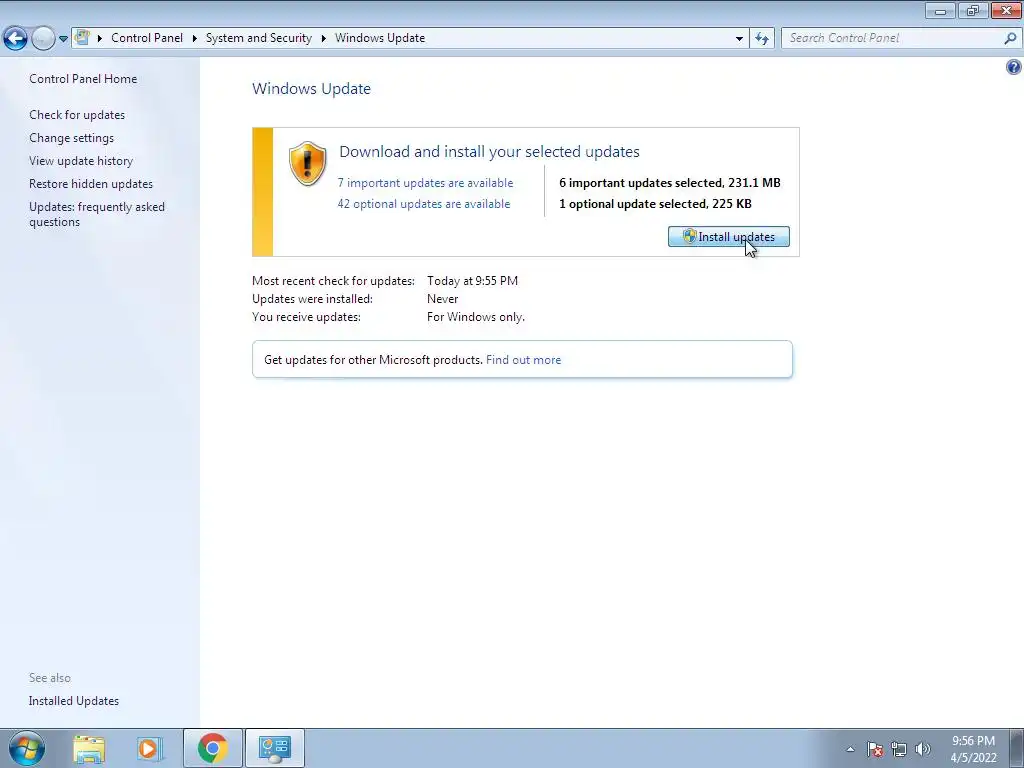Screen dimensions: 1024x768
Task: Click the Control Panel icon in address bar
Action: [x=82, y=37]
